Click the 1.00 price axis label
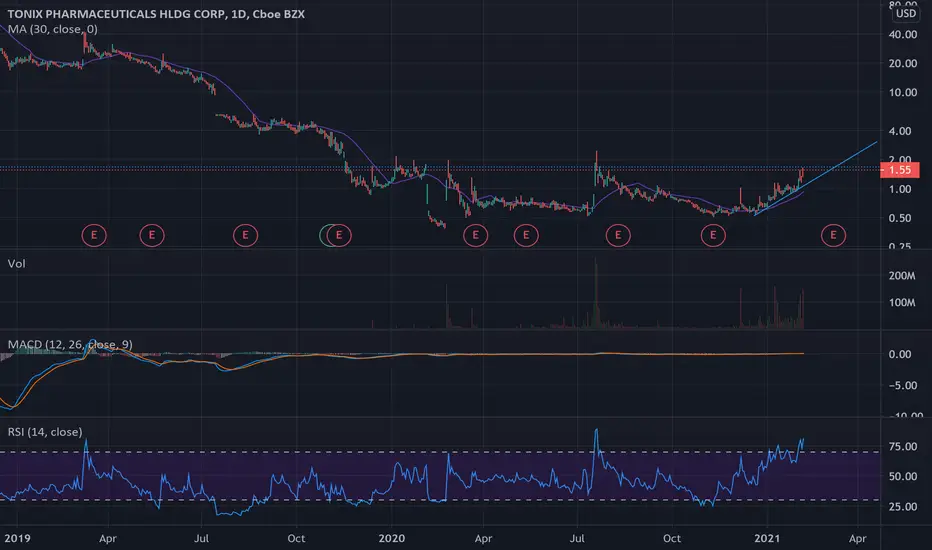 900,189
